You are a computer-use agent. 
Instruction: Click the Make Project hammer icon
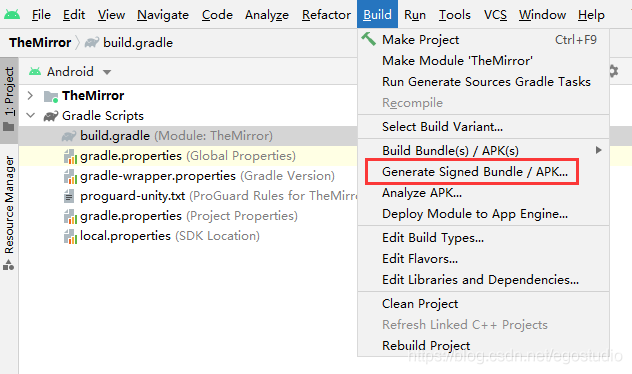tap(368, 39)
